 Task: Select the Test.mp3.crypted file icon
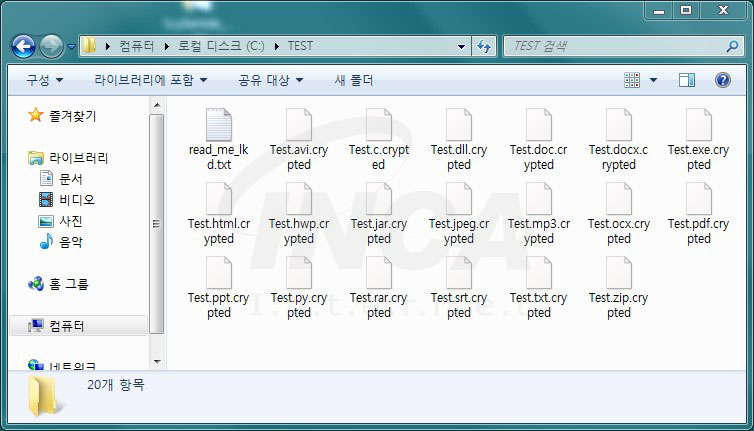click(x=539, y=199)
